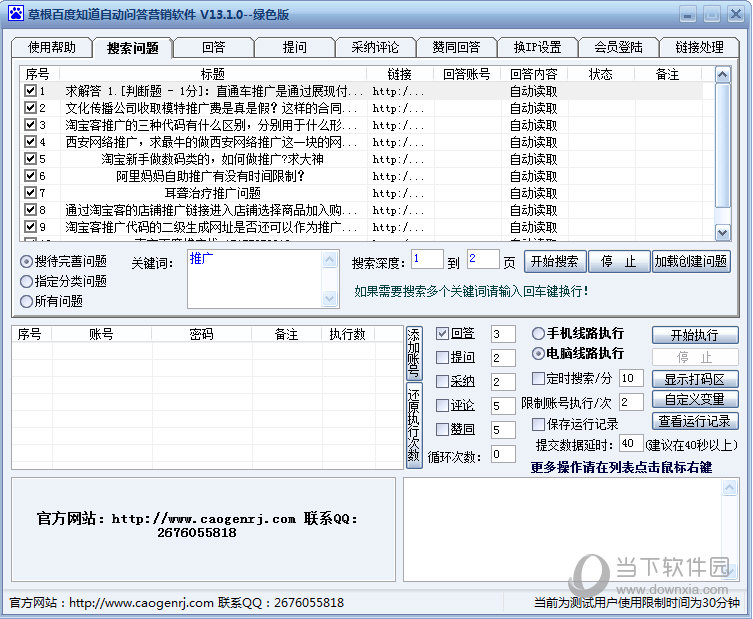Enable the 赞同 checkbox
This screenshot has width=753, height=619.
[442, 429]
